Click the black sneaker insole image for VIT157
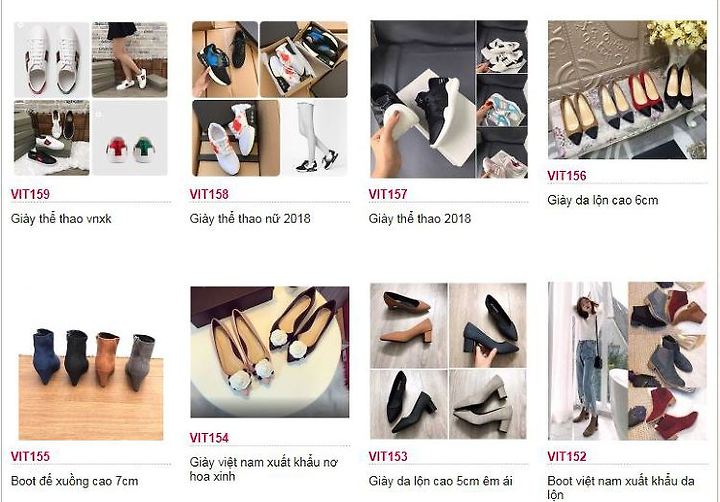Screen dimensions: 720x502 pyautogui.click(x=449, y=99)
